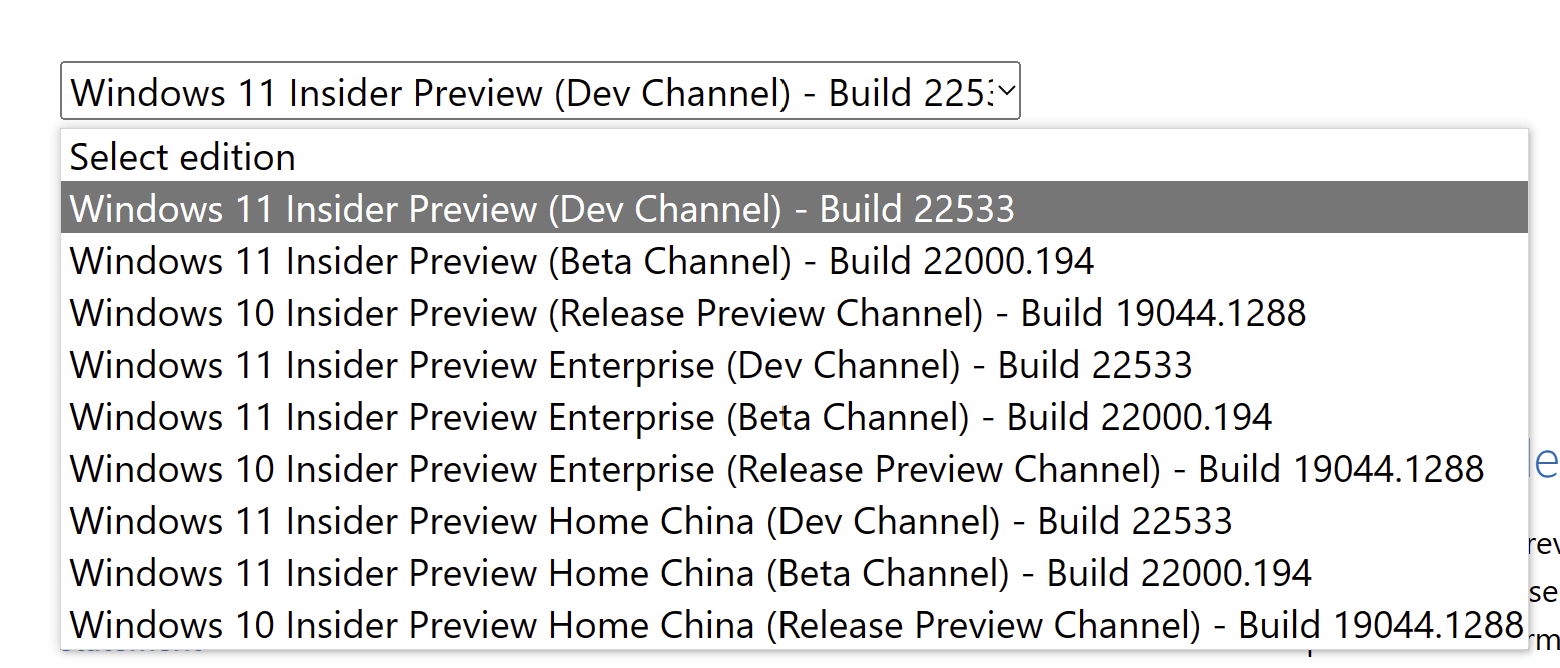This screenshot has width=1560, height=668.
Task: Choose the non-Enterprise Beta Channel Build 22000.194 entry
Action: (582, 261)
